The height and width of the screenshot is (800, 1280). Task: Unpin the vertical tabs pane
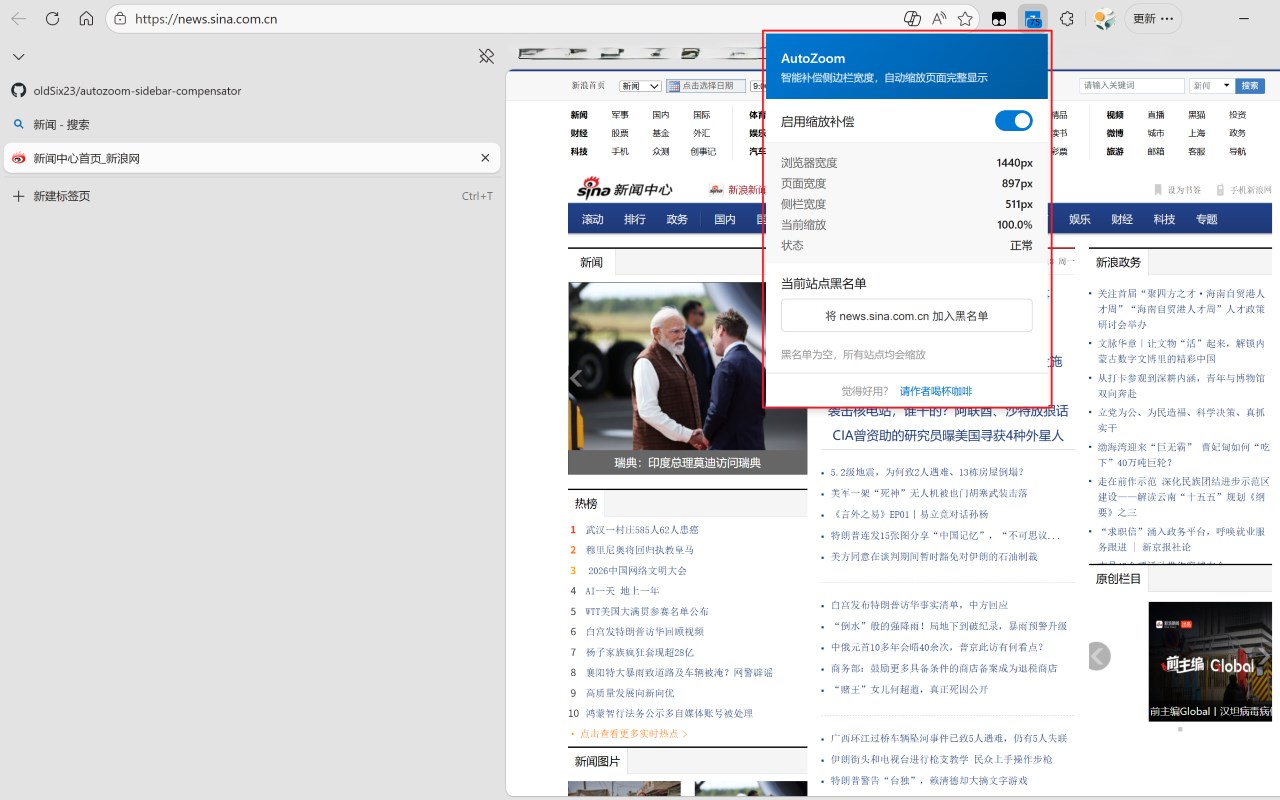(x=487, y=56)
